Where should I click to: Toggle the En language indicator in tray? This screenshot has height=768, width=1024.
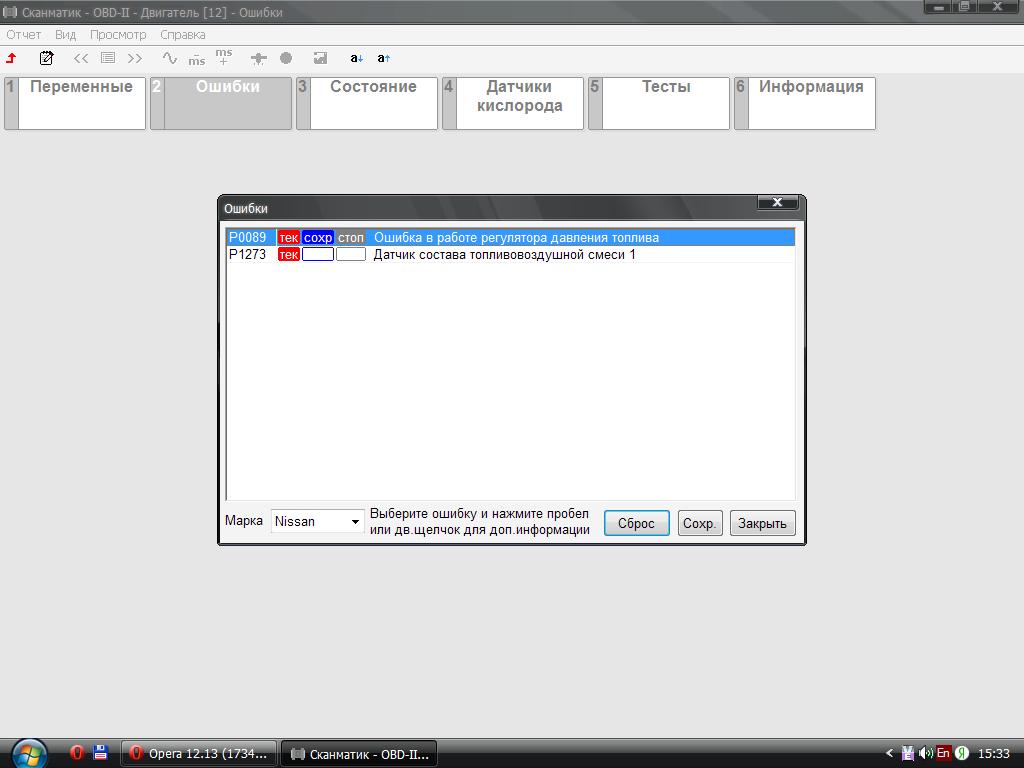point(943,753)
